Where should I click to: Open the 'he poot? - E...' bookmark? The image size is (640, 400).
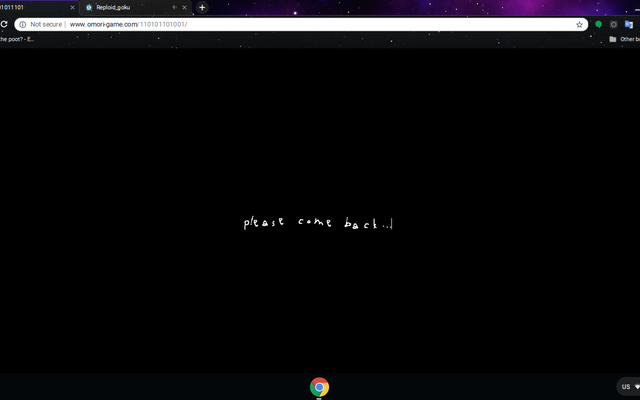(x=16, y=39)
